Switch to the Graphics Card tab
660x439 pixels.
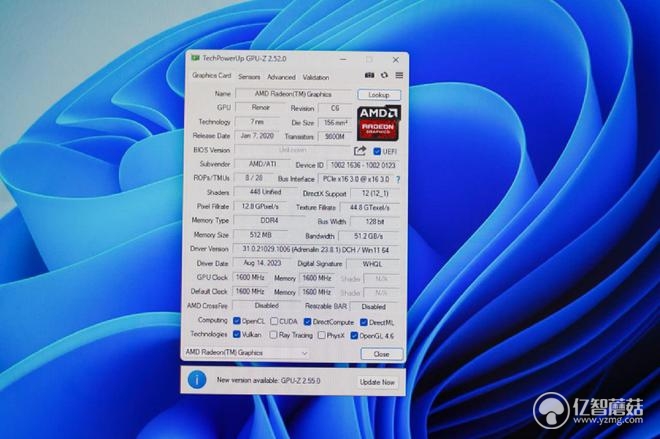(211, 75)
